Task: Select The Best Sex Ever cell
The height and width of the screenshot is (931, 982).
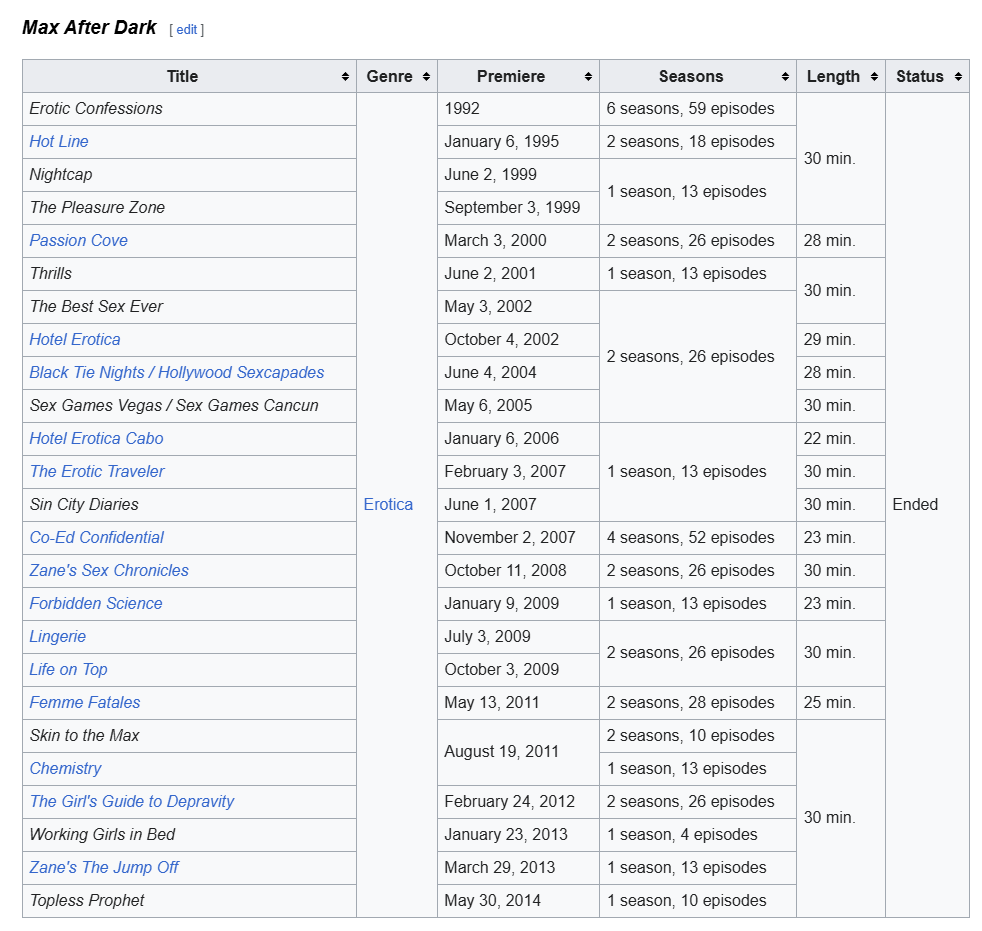Action: point(189,307)
